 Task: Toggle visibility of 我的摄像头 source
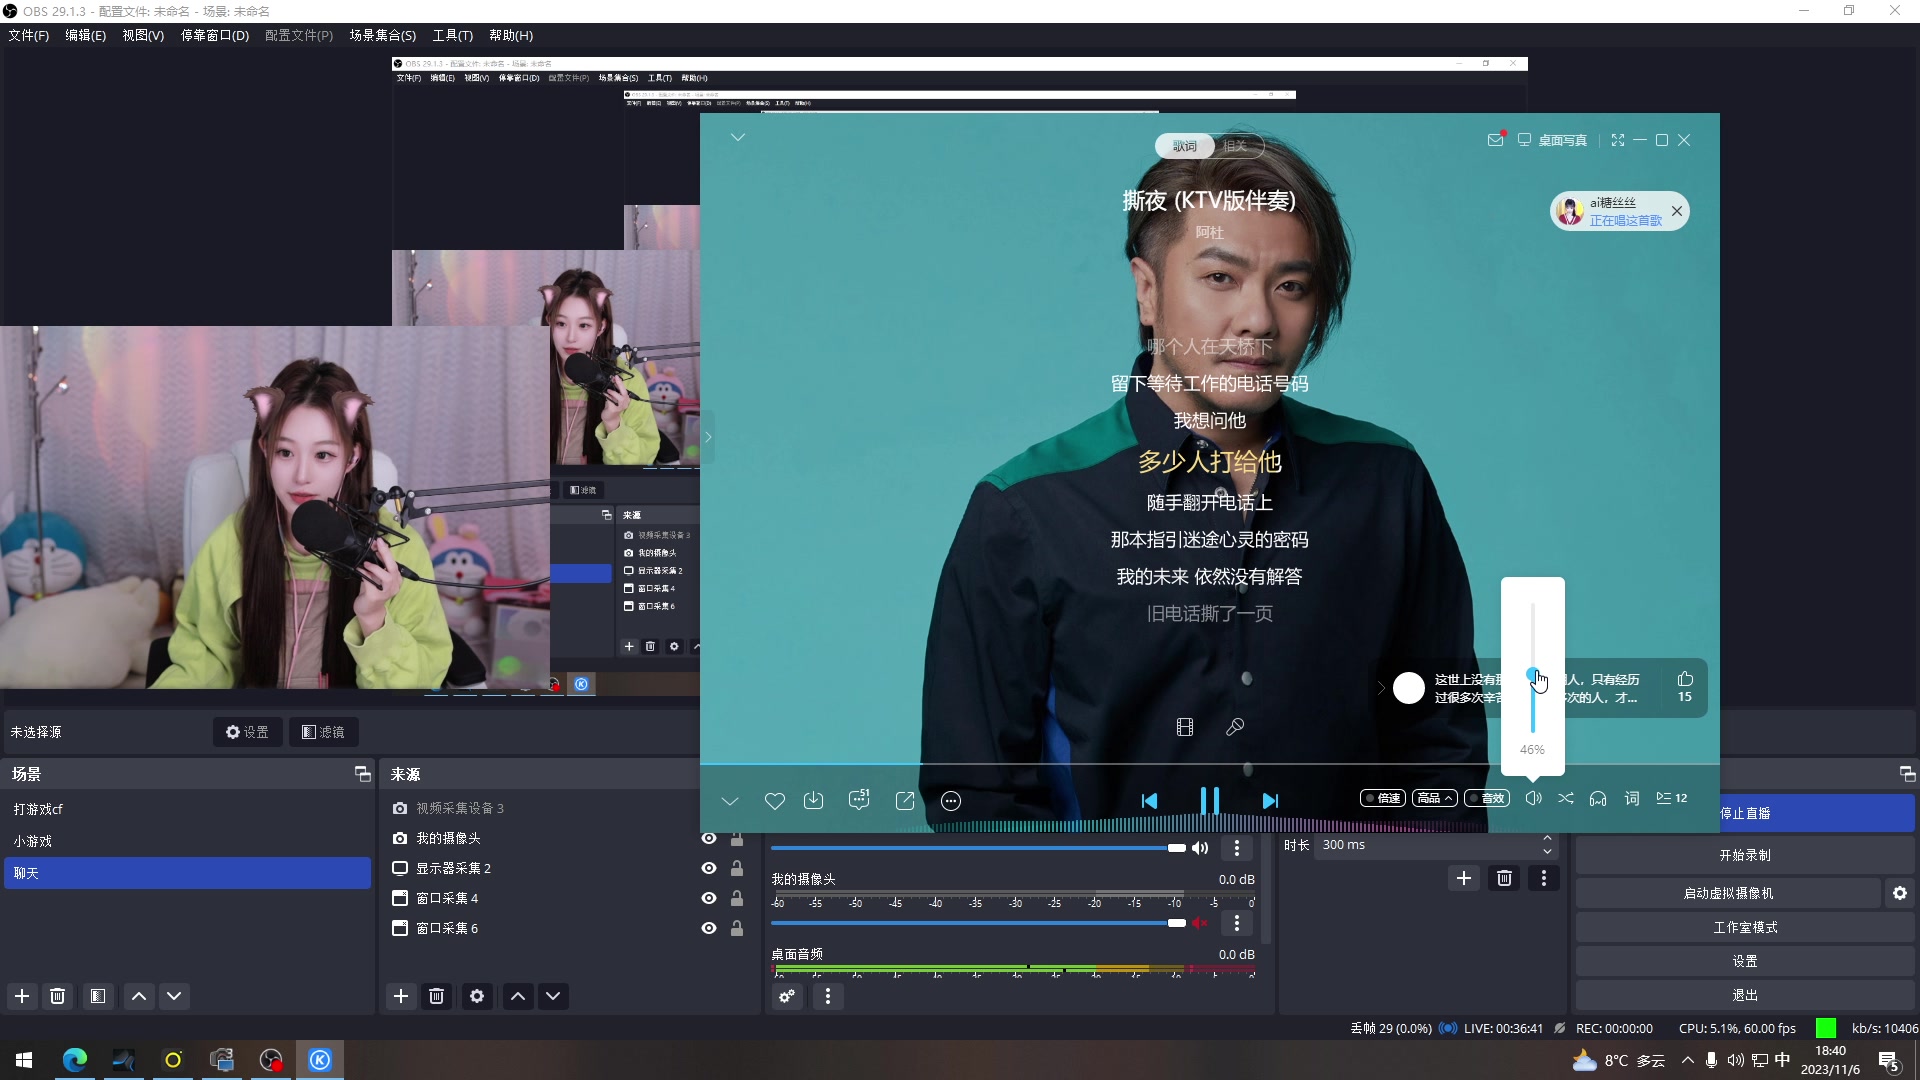709,838
